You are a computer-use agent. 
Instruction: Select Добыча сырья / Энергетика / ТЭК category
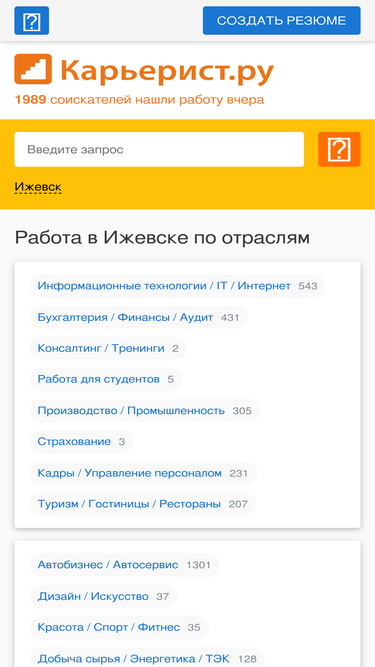[147, 658]
